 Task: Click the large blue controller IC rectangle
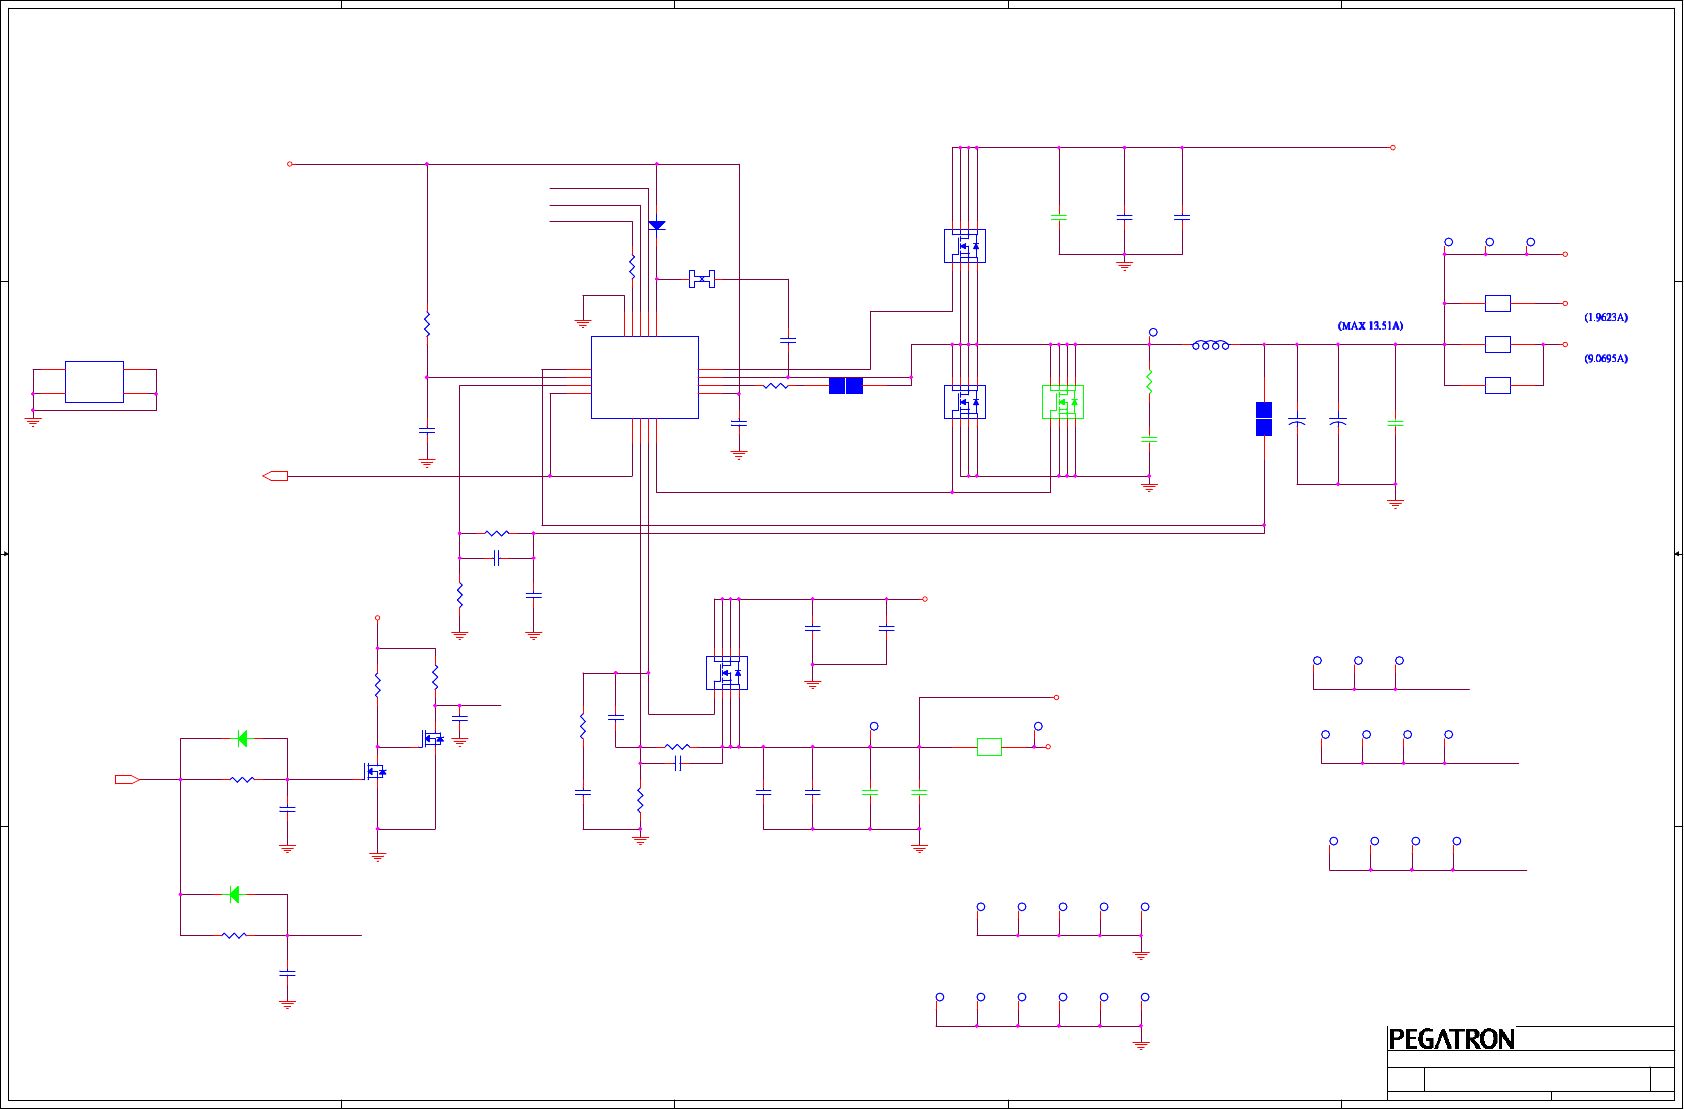[645, 377]
